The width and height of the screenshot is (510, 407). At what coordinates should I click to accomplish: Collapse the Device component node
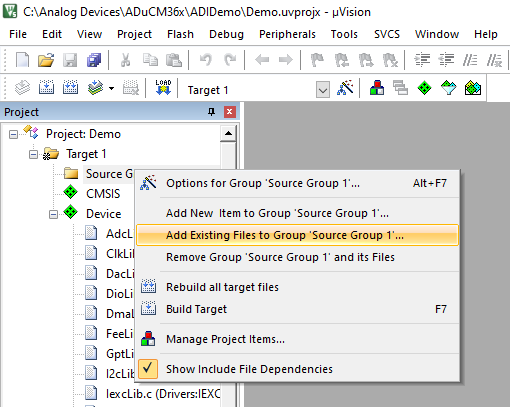click(x=53, y=214)
